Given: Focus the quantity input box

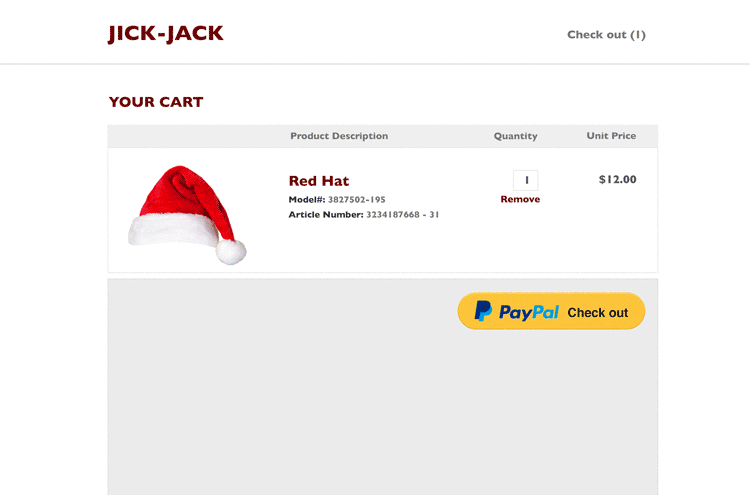Looking at the screenshot, I should click(525, 180).
